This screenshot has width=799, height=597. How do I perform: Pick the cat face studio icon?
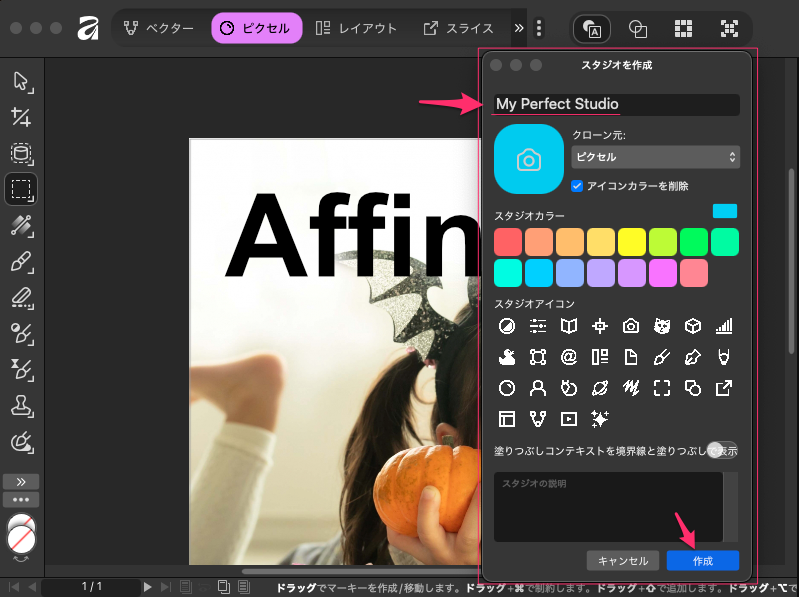(x=661, y=326)
